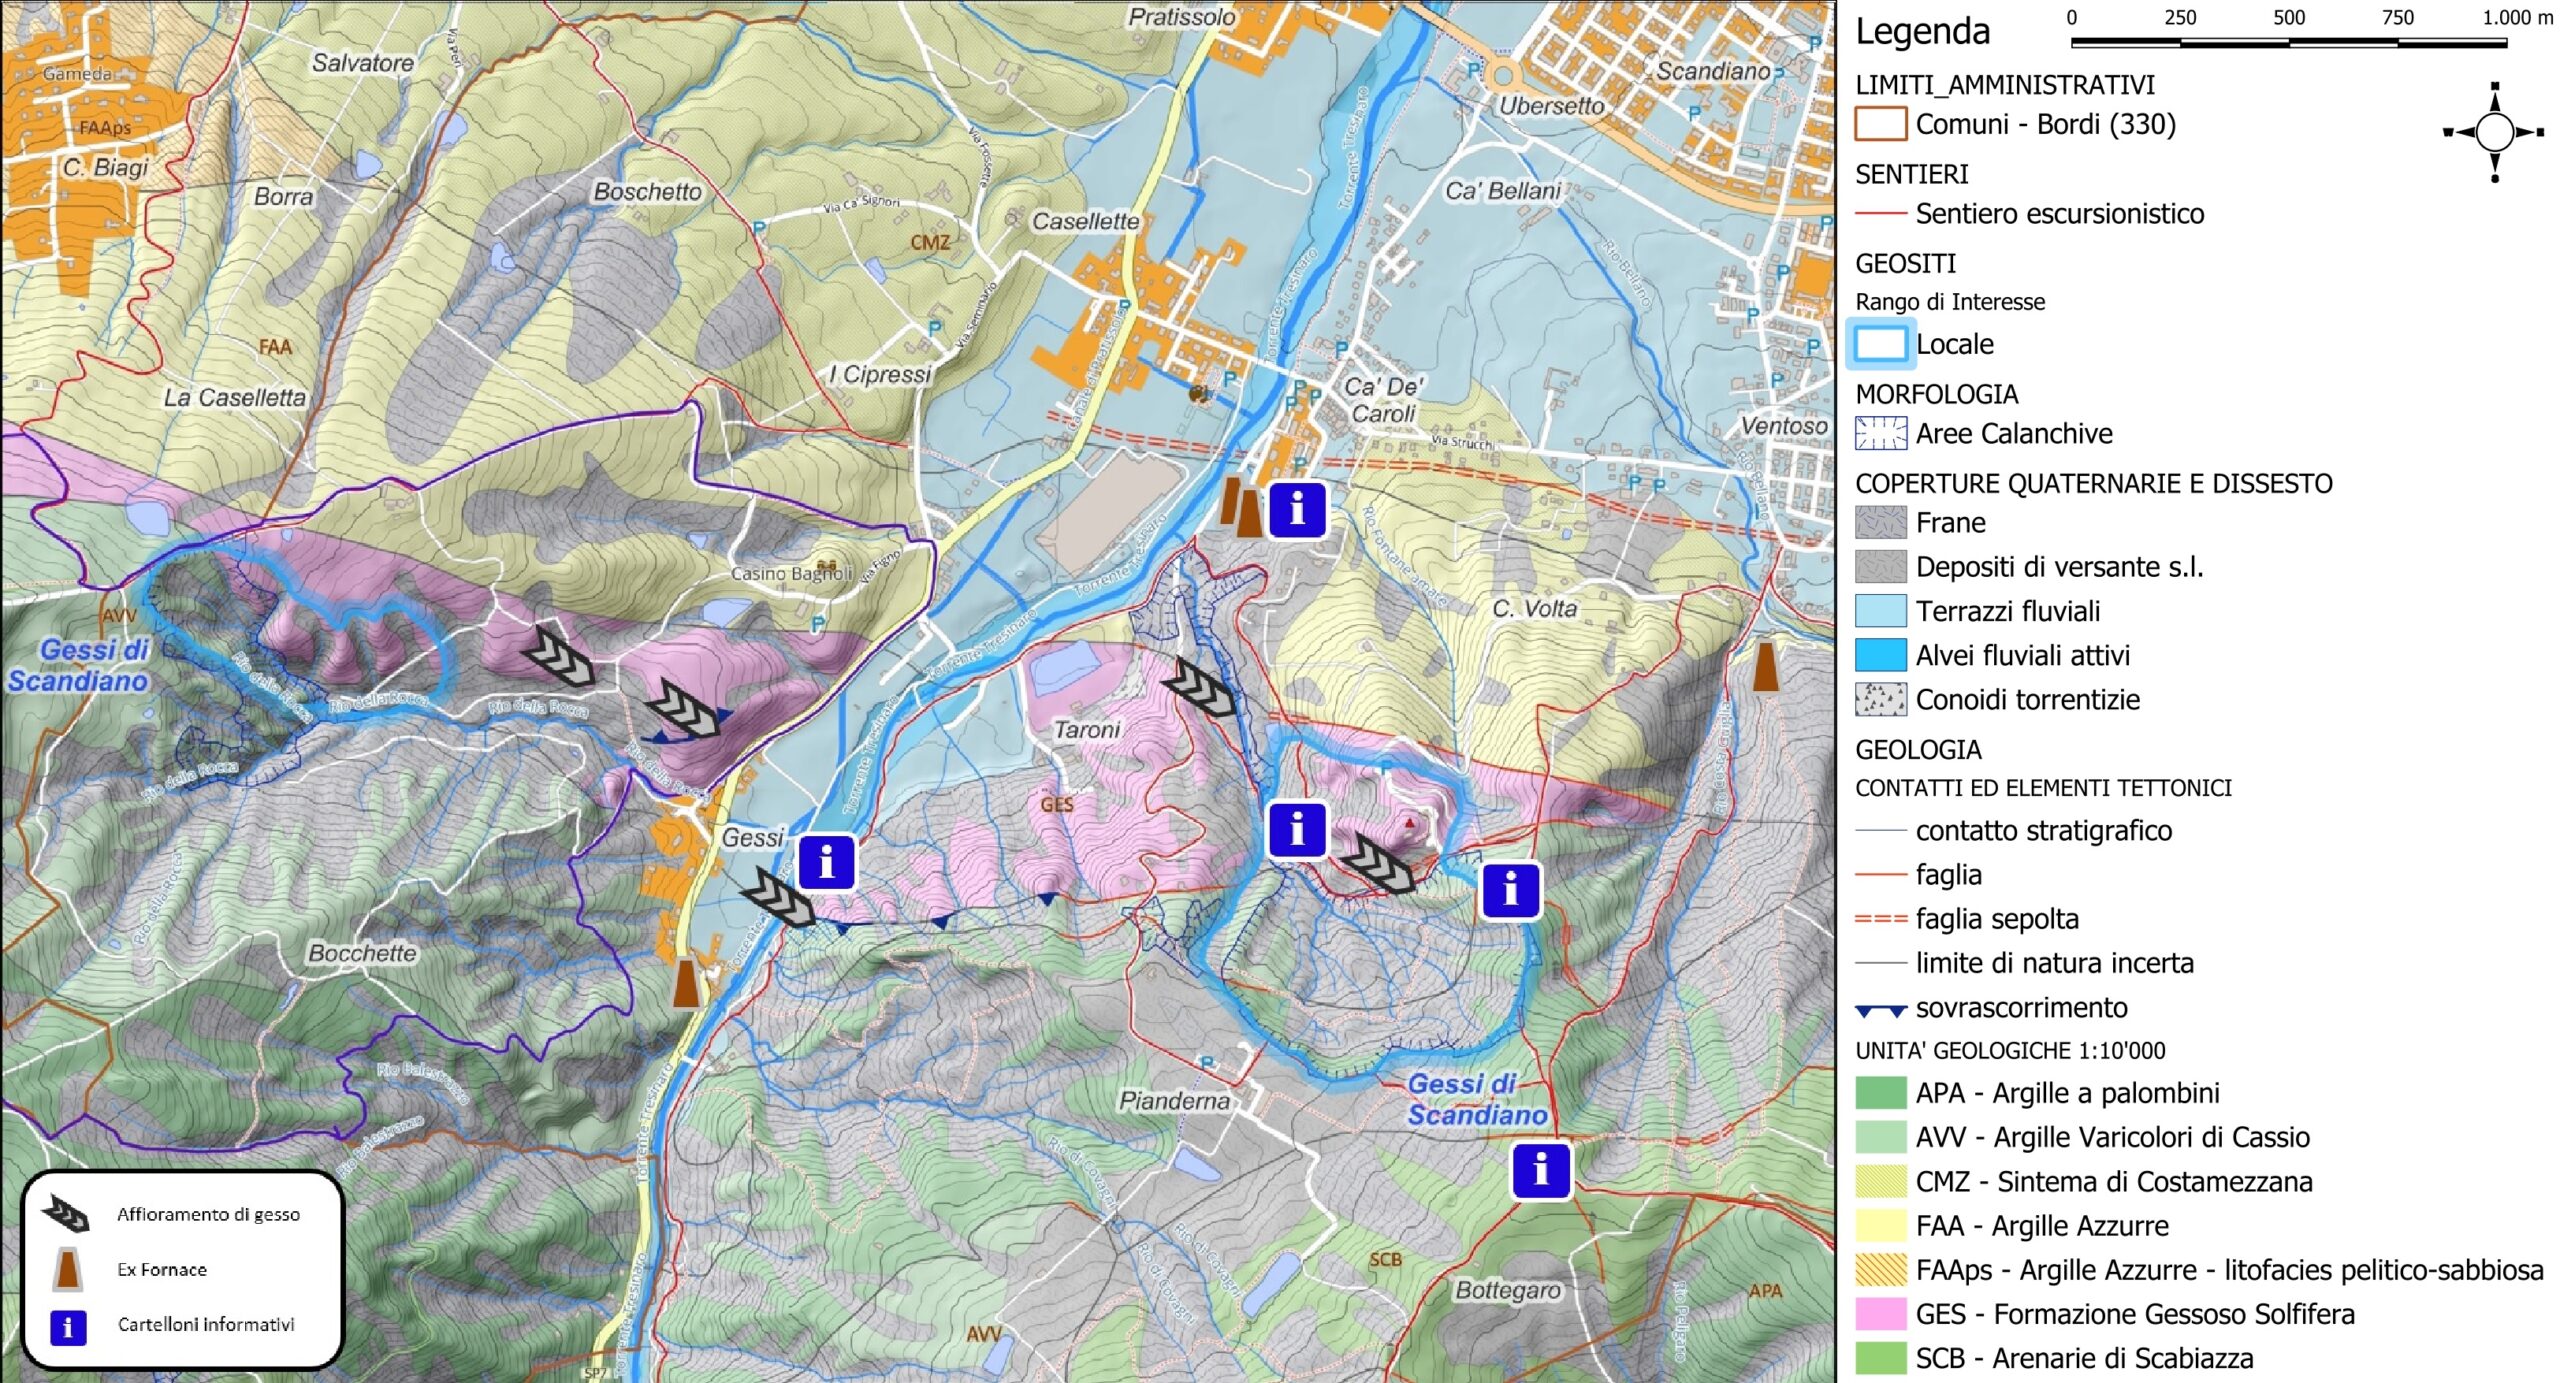Click the Alvei fluviali attivi blue swatch
Viewport: 2560px width, 1383px height.
pos(1880,655)
